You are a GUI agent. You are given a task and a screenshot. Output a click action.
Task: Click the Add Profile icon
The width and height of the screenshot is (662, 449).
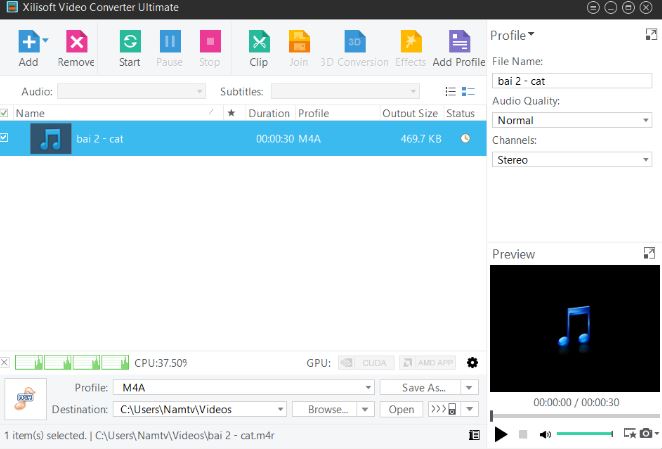459,41
